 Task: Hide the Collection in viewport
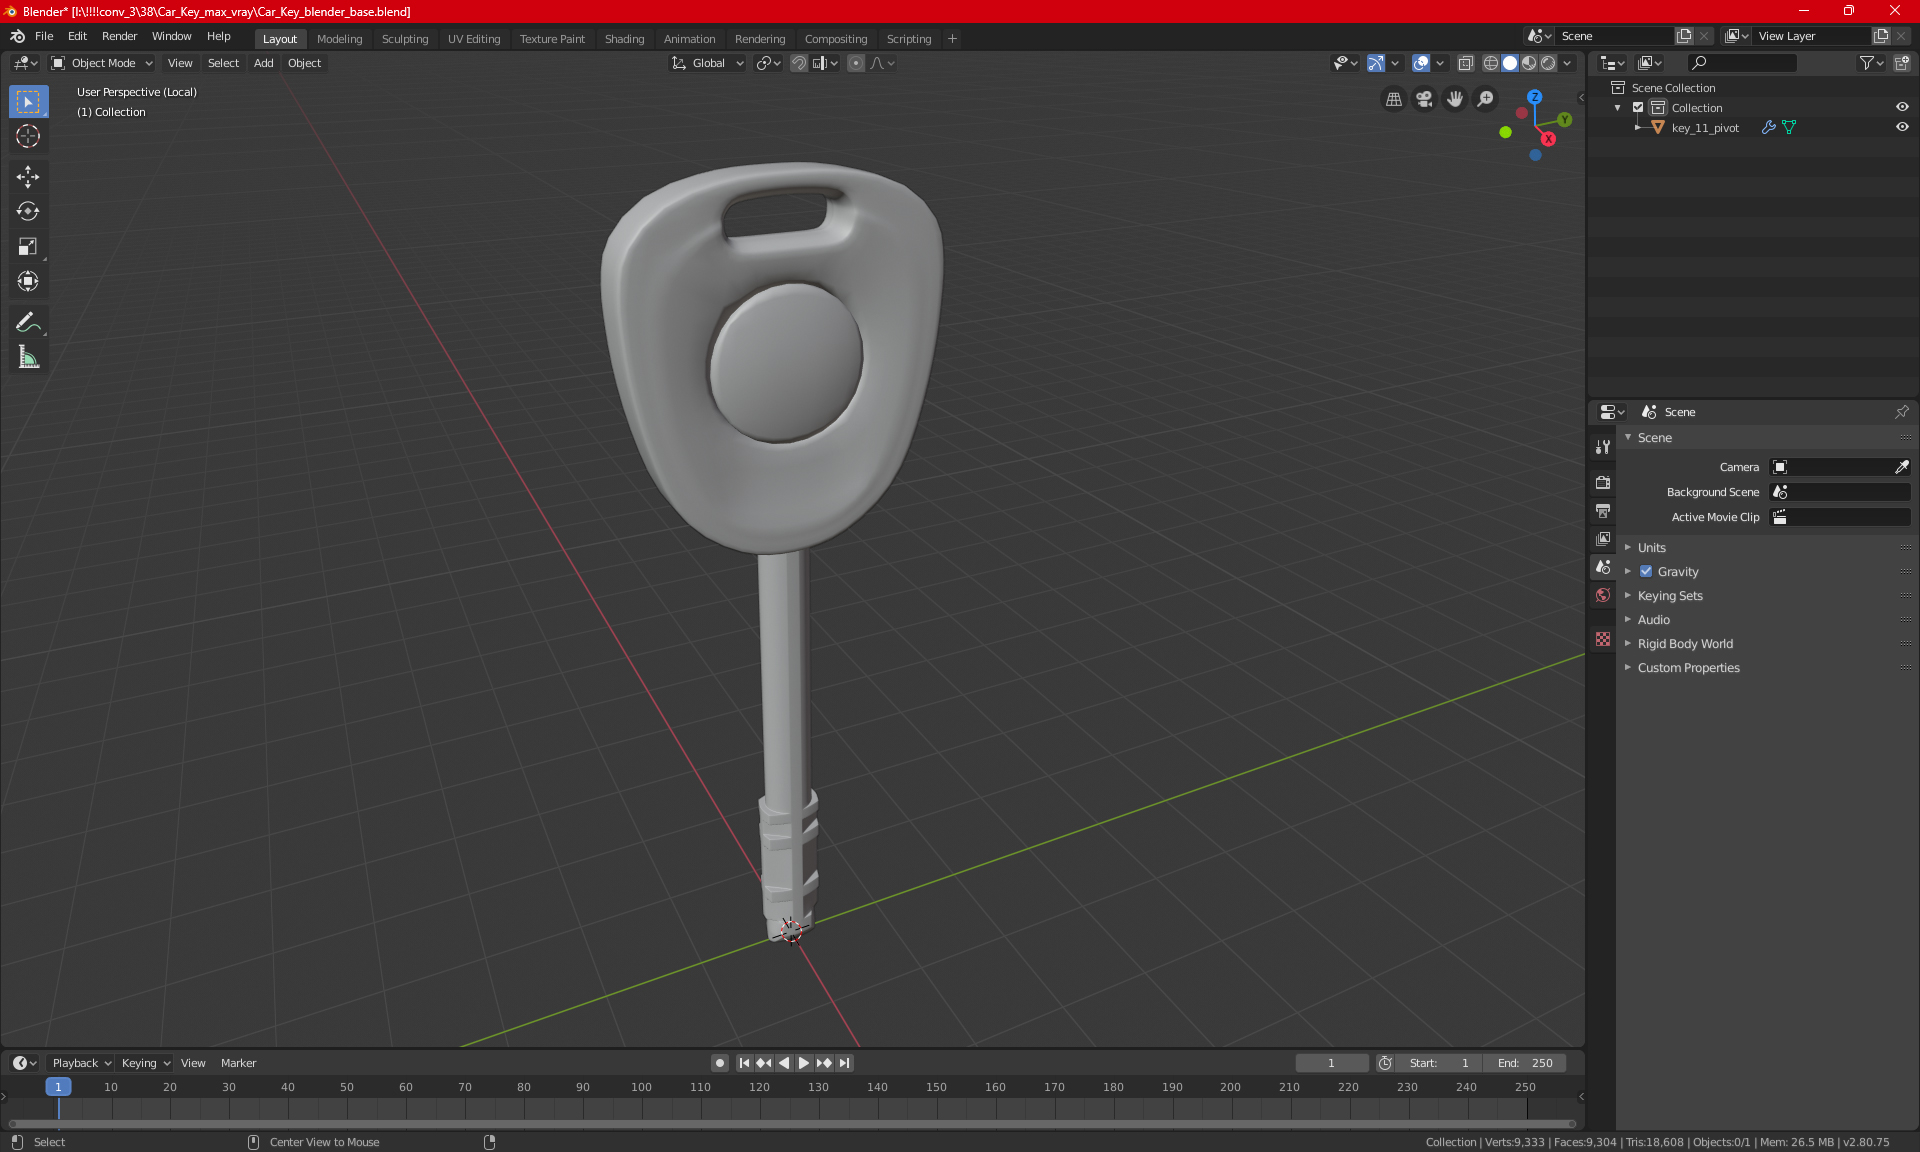pyautogui.click(x=1902, y=107)
